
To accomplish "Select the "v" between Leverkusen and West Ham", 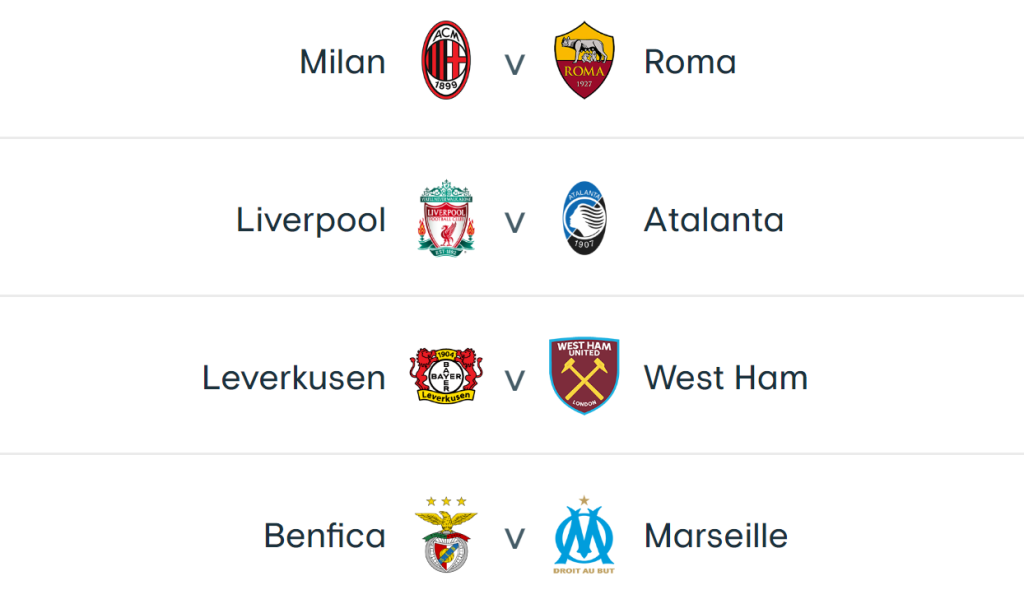I will (x=514, y=380).
